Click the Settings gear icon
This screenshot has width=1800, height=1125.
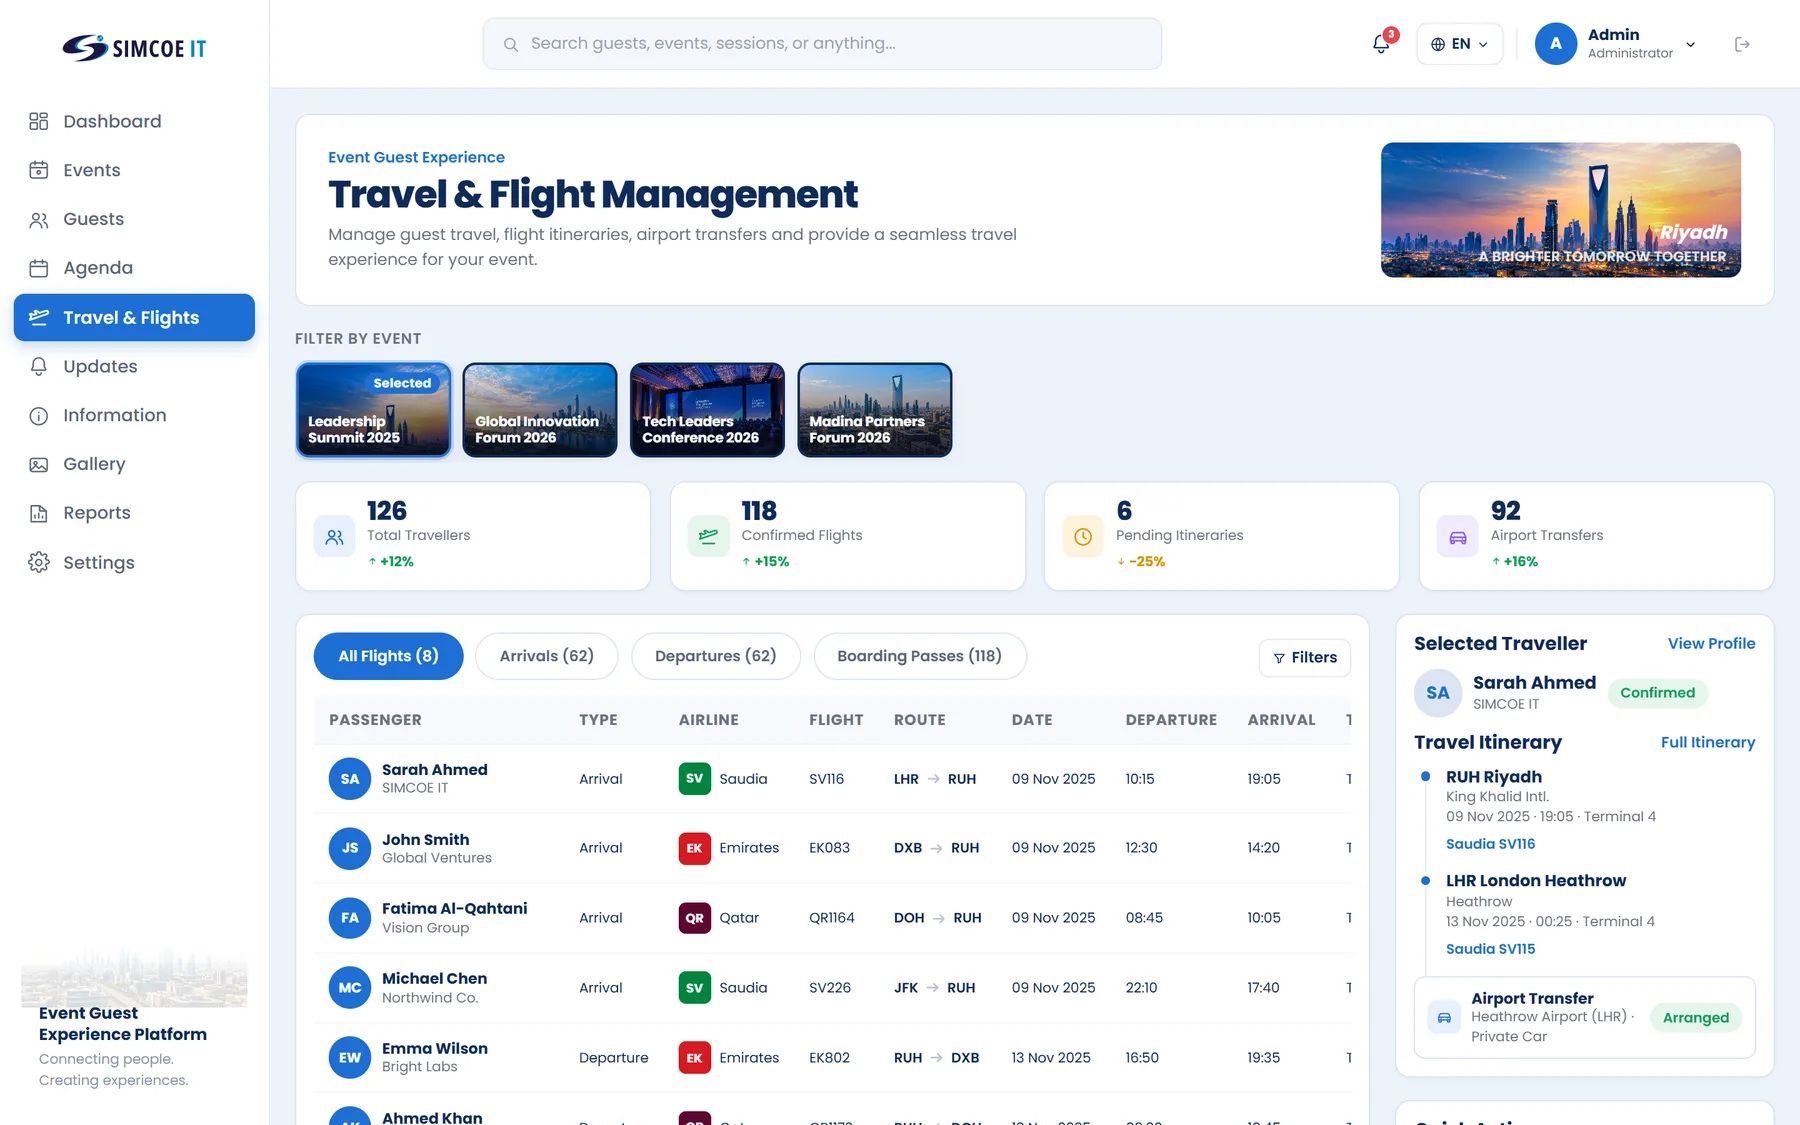[x=39, y=562]
